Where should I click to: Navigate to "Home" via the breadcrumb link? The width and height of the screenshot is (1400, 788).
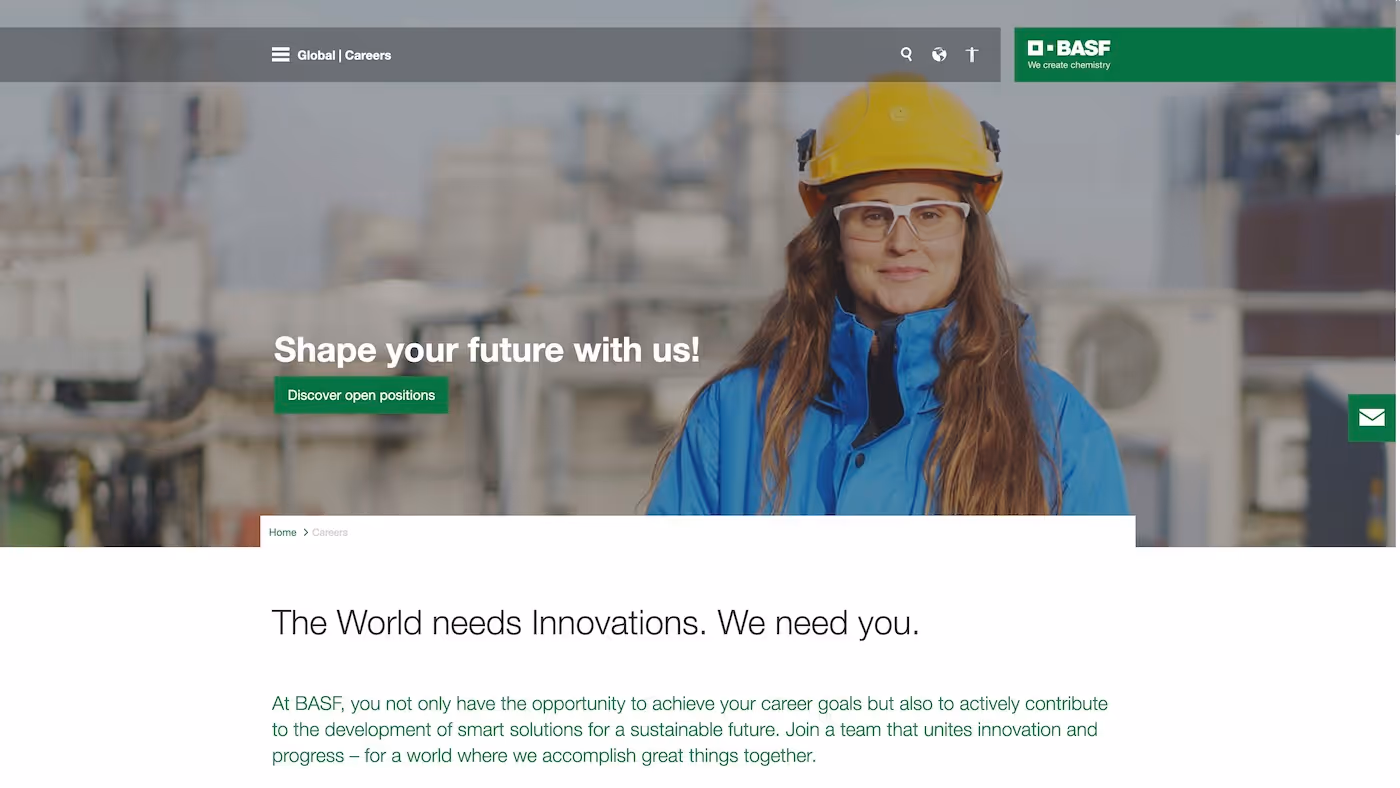pyautogui.click(x=282, y=531)
